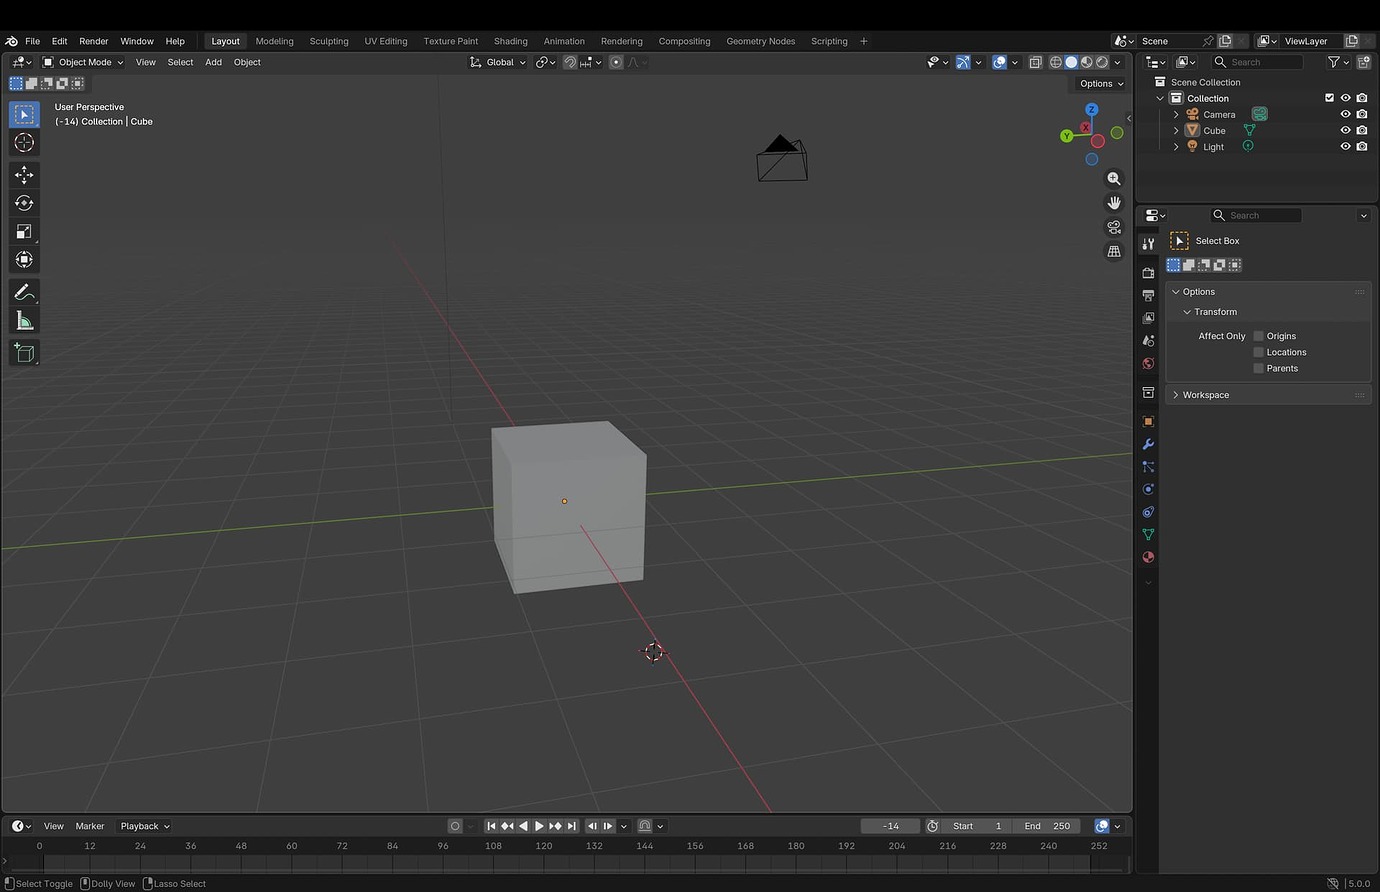Choose the Measure tool
1380x892 pixels.
(x=24, y=320)
